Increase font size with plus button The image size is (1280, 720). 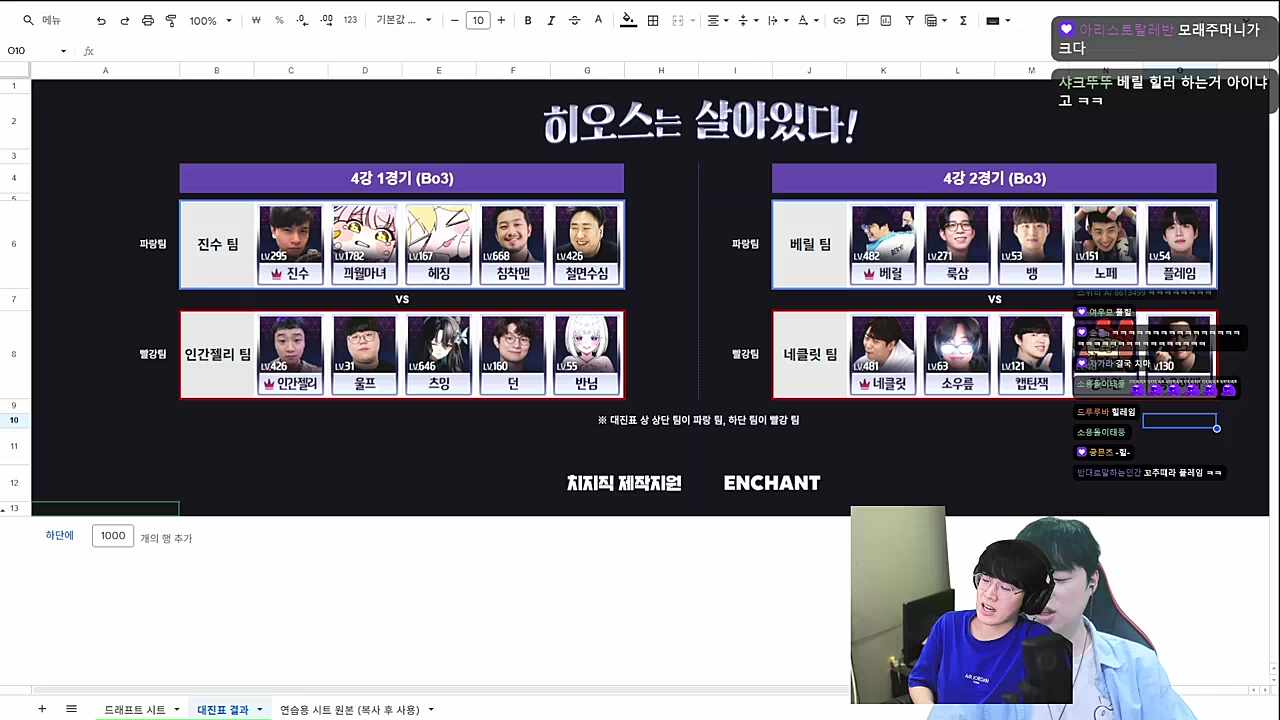coord(501,20)
